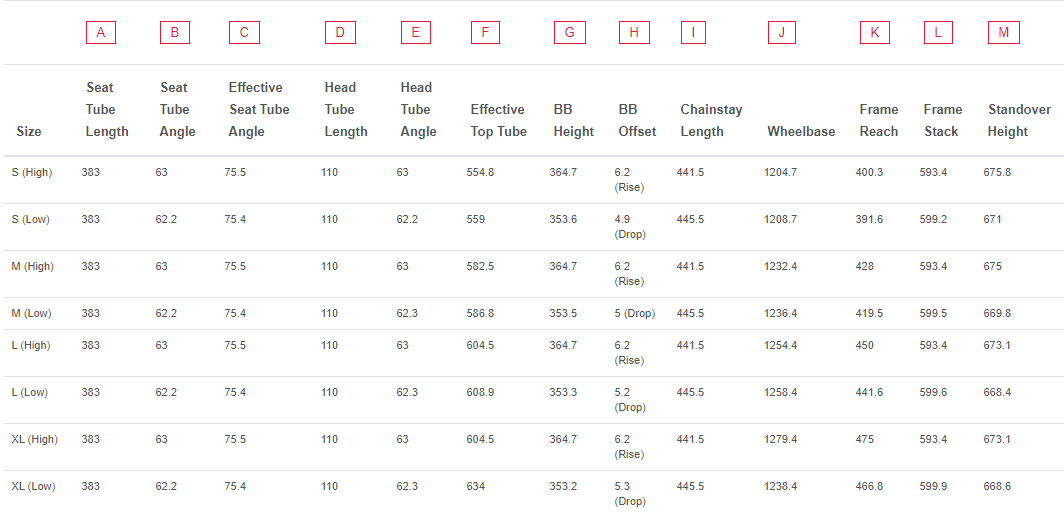Select the letter H marker box

[634, 33]
